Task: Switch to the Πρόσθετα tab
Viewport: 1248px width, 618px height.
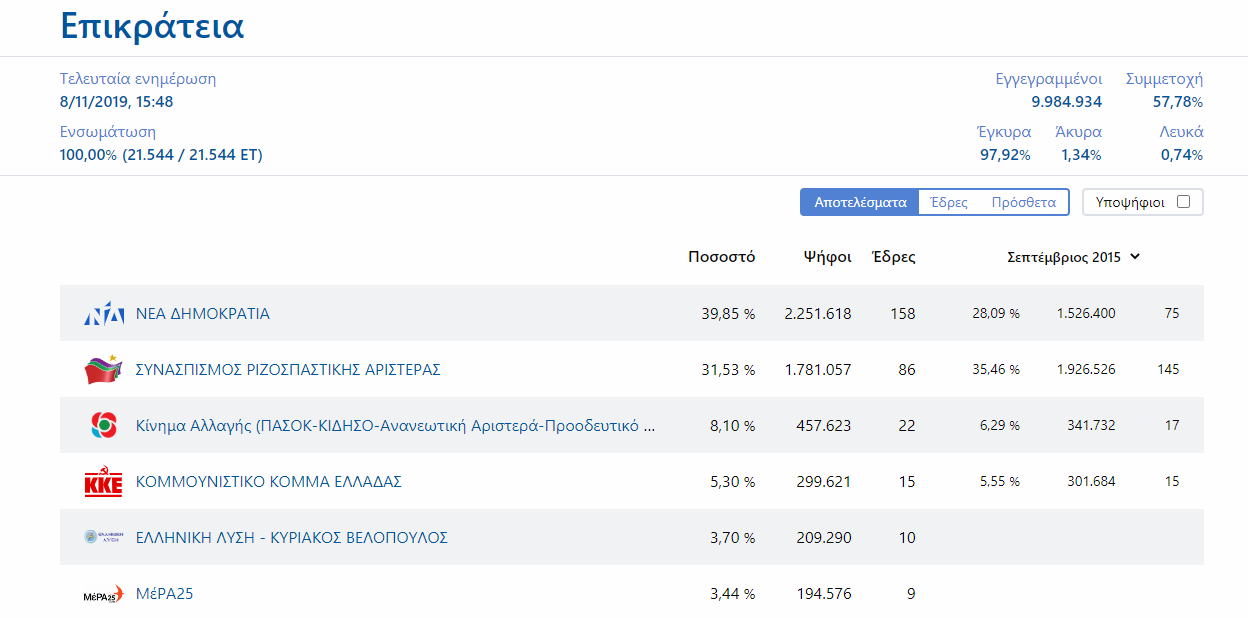Action: click(1023, 202)
